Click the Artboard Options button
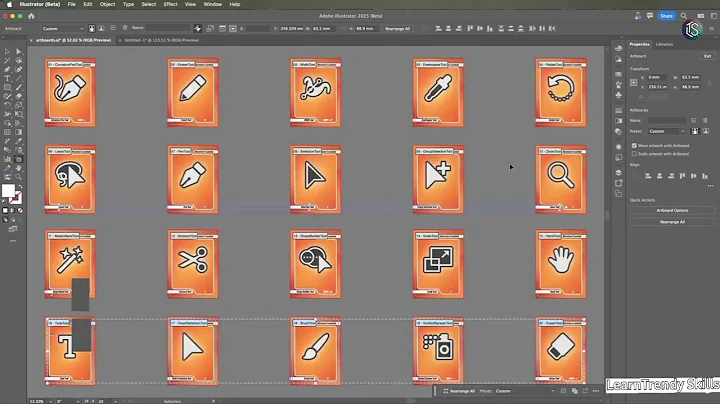Viewport: 720px width, 404px height. (x=672, y=211)
